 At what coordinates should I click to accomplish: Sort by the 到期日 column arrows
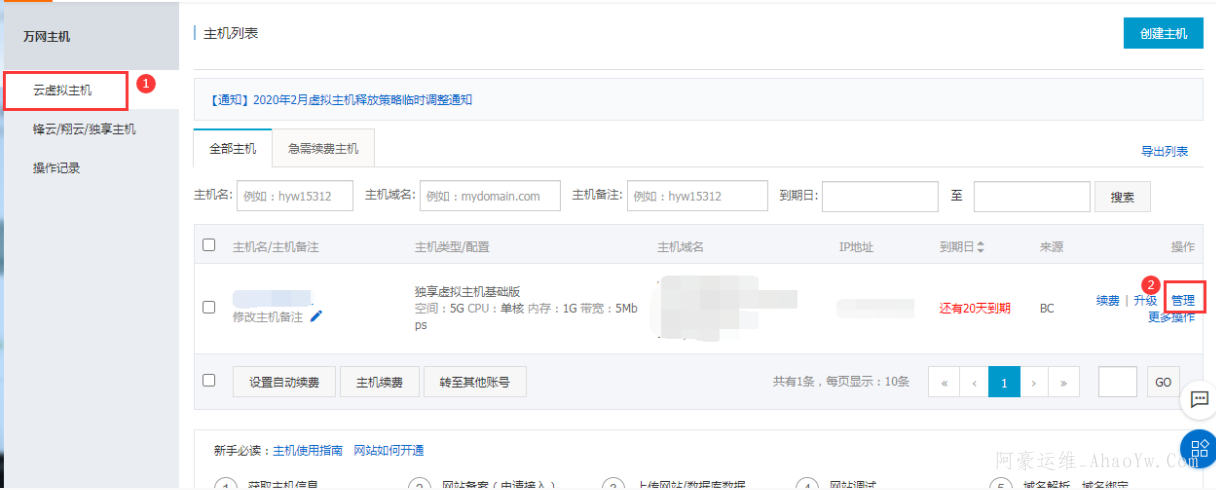point(981,247)
